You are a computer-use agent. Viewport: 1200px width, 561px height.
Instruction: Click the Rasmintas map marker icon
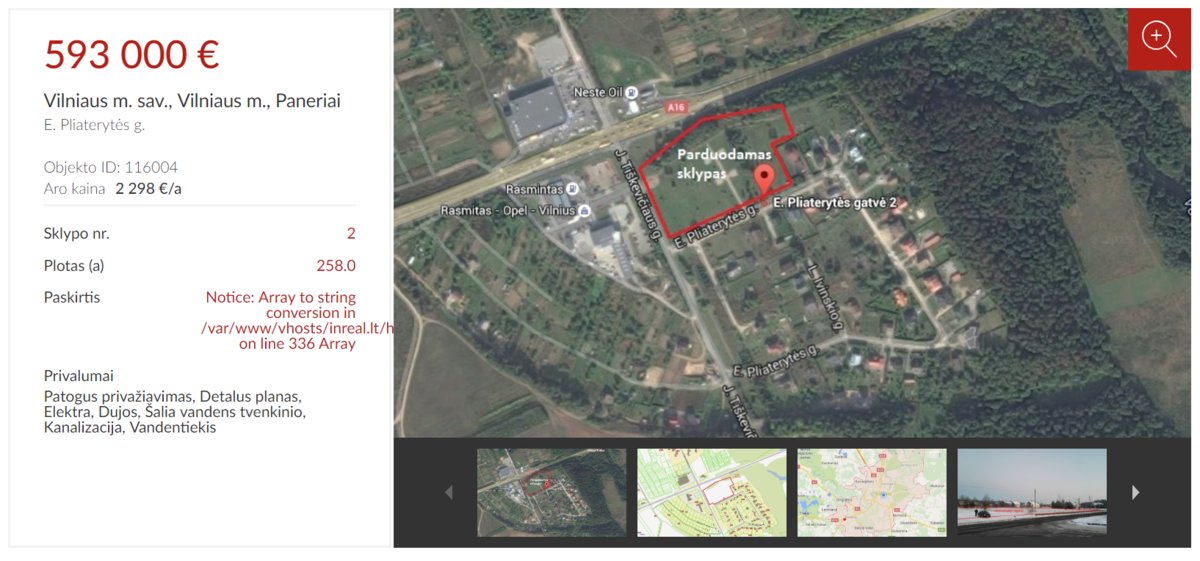click(571, 189)
